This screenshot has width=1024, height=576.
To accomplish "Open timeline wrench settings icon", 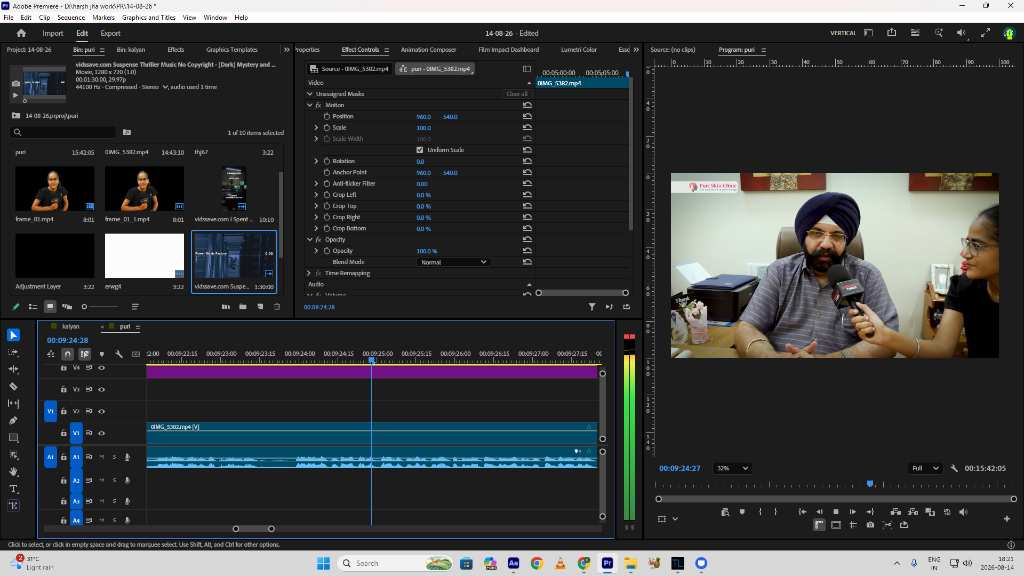I will tap(119, 354).
